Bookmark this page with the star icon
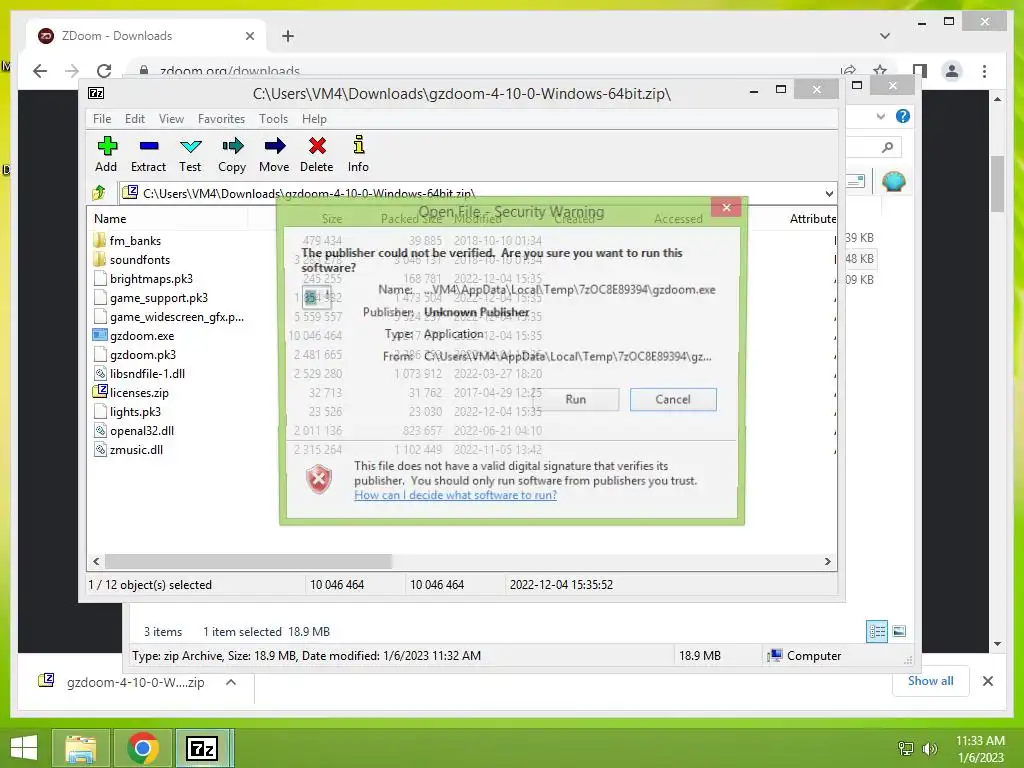The height and width of the screenshot is (768, 1024). (x=880, y=71)
